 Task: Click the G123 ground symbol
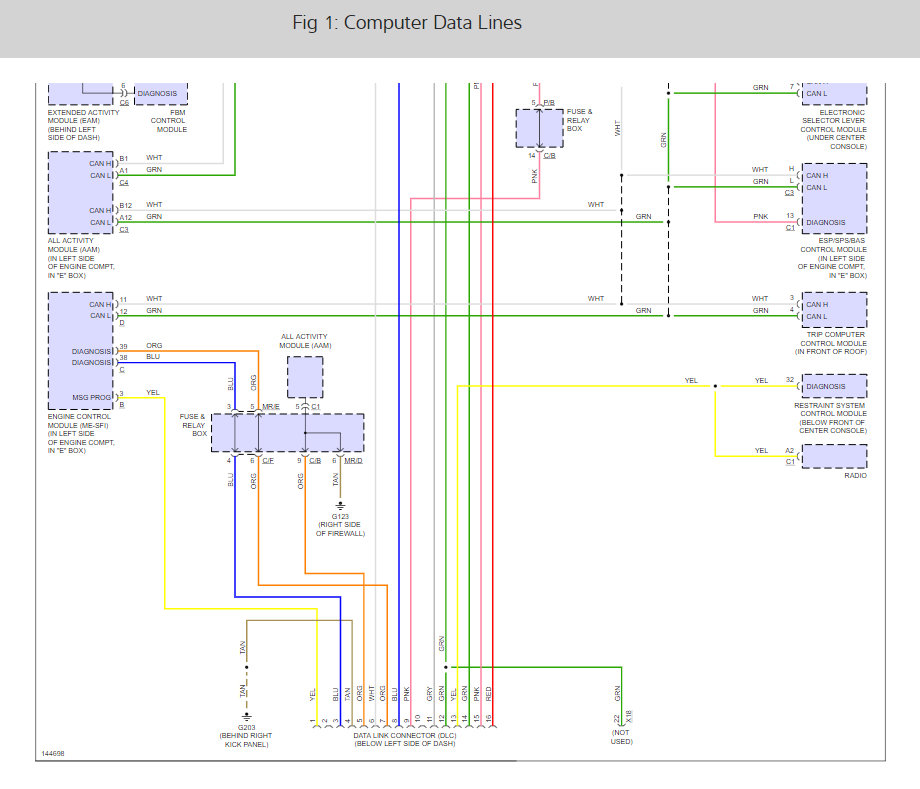[x=340, y=505]
